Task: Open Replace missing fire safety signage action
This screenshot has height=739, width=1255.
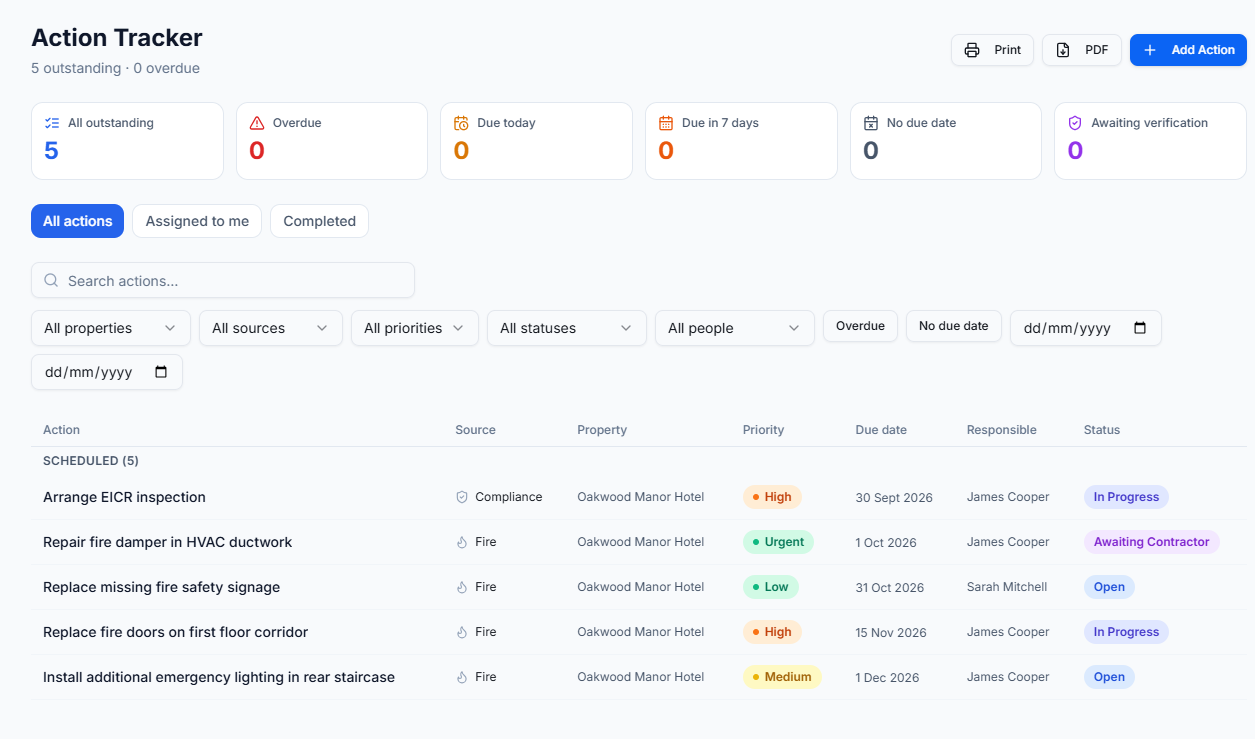Action: coord(161,587)
